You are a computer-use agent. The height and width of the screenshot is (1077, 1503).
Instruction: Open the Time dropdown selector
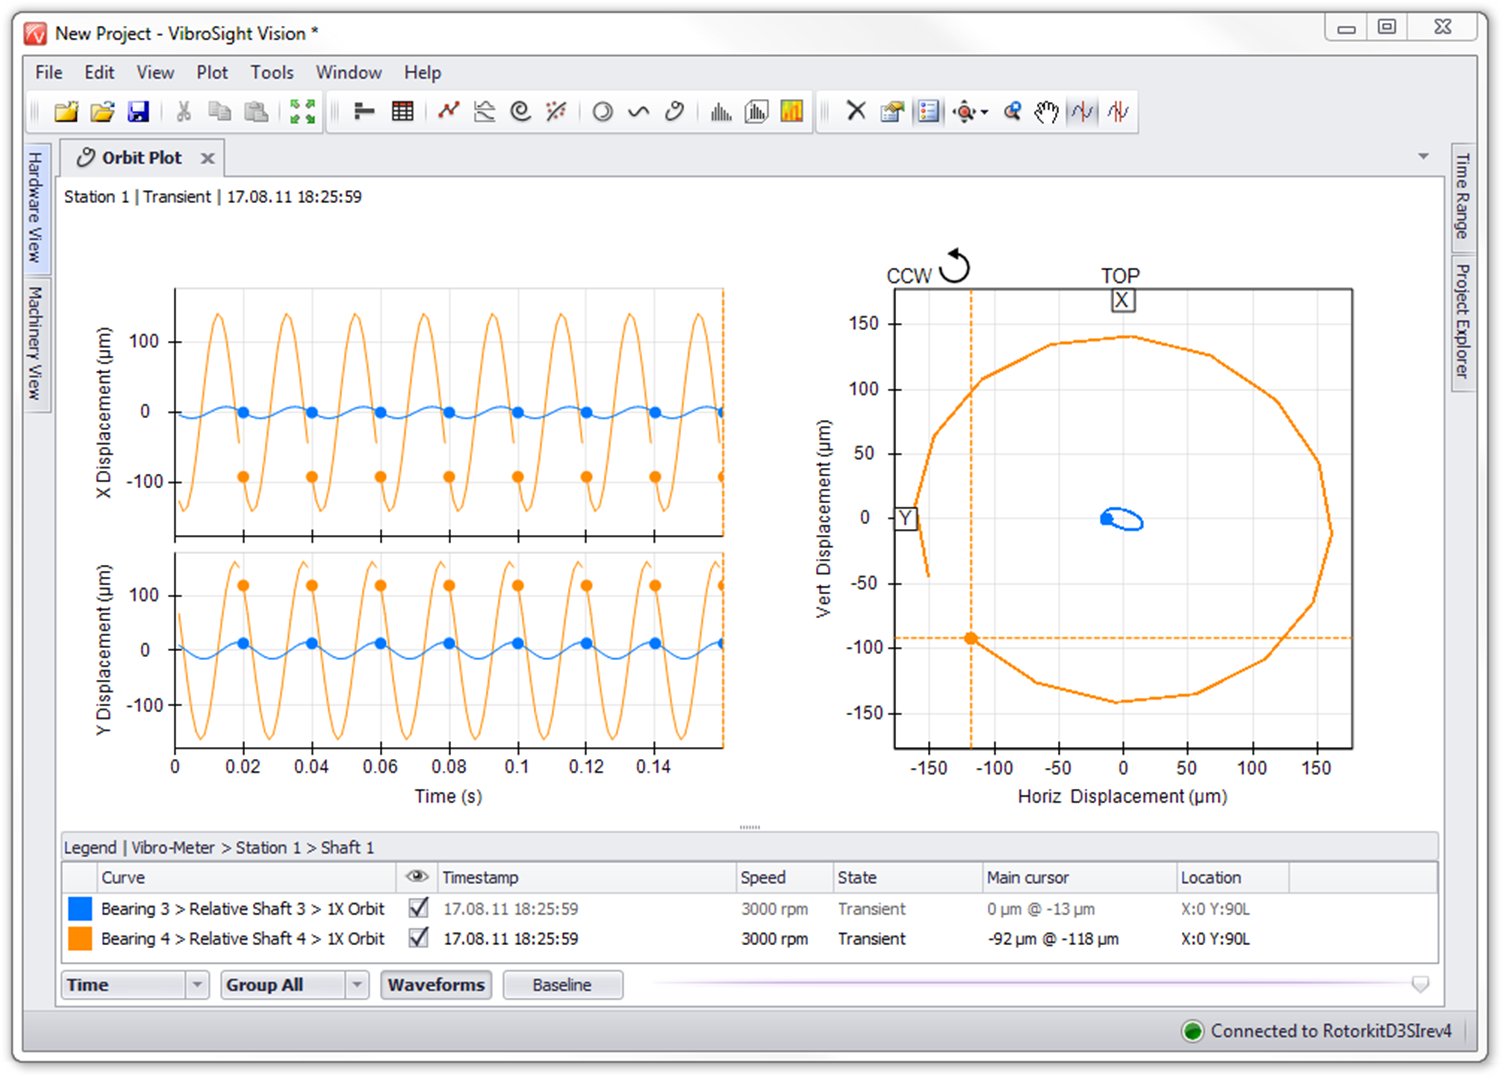197,985
